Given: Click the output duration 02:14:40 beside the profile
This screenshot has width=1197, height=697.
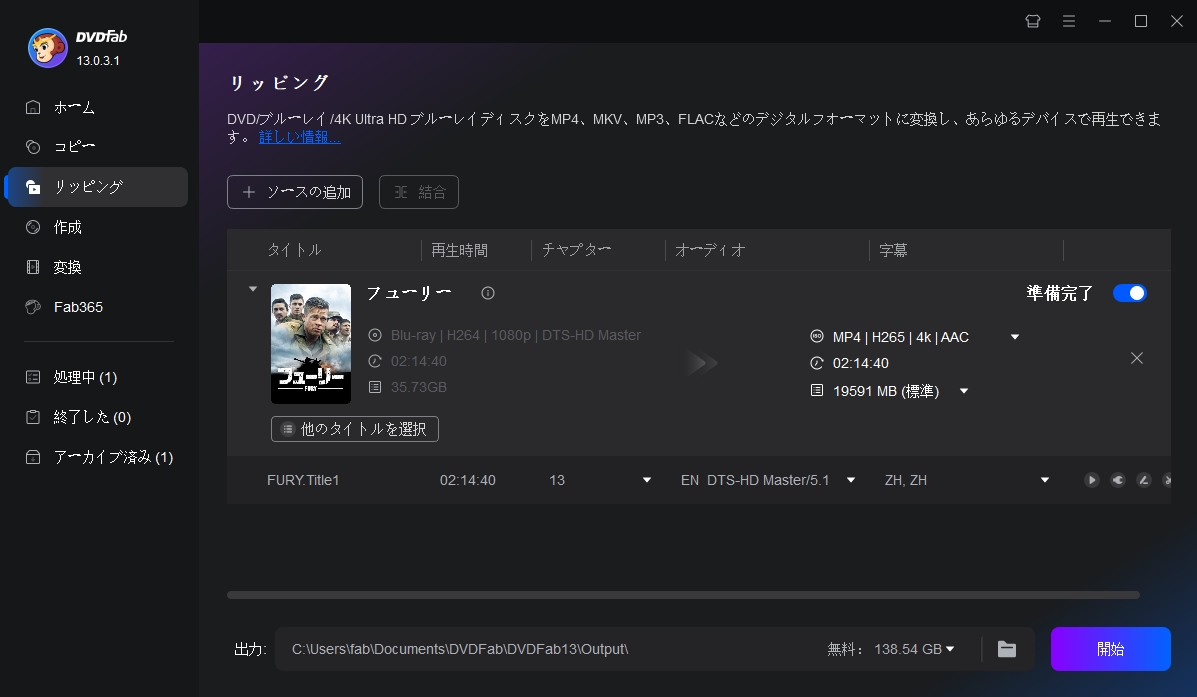Looking at the screenshot, I should [860, 363].
